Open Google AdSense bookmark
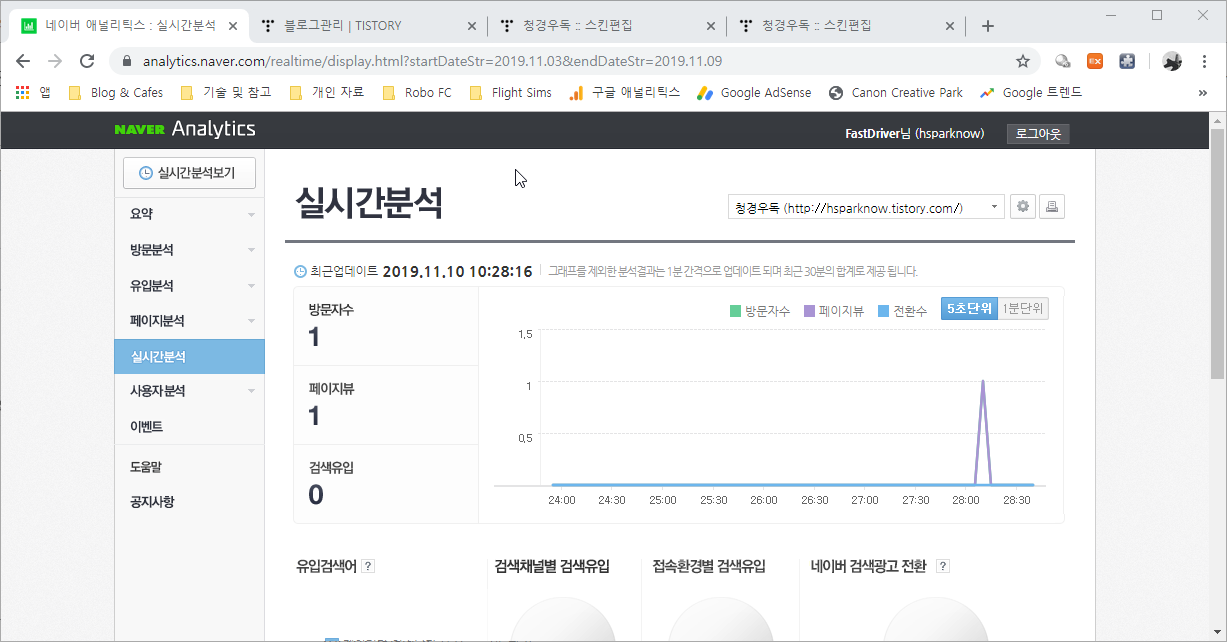The height and width of the screenshot is (642, 1227). [754, 92]
